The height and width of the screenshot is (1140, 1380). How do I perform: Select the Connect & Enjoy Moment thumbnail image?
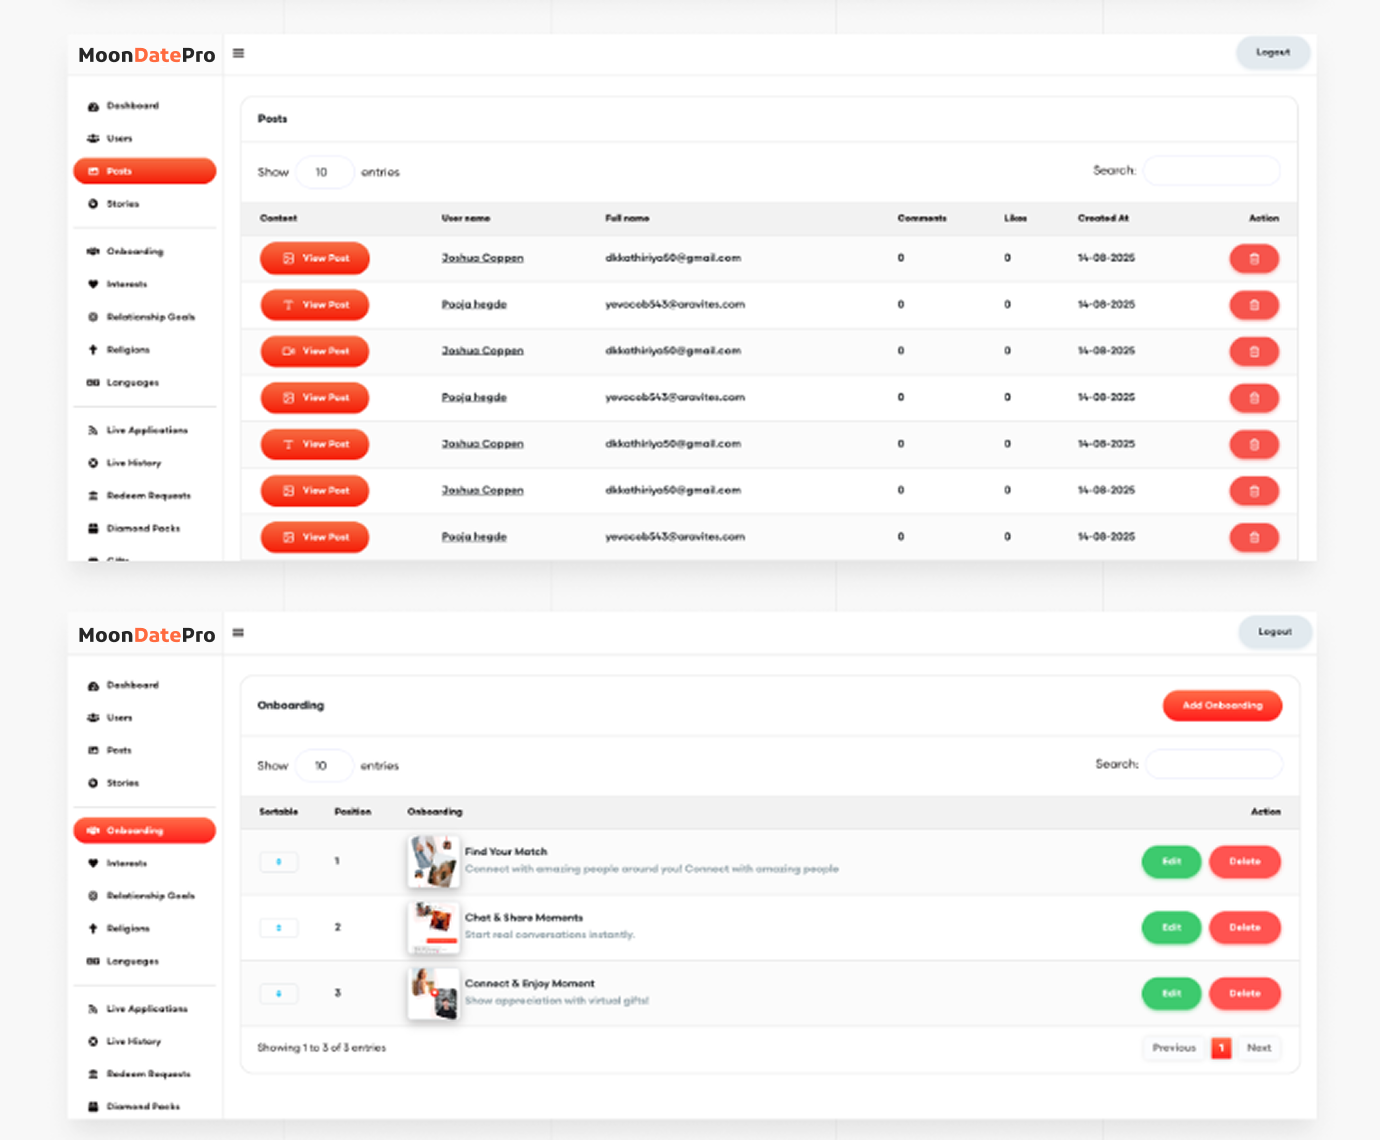point(434,993)
